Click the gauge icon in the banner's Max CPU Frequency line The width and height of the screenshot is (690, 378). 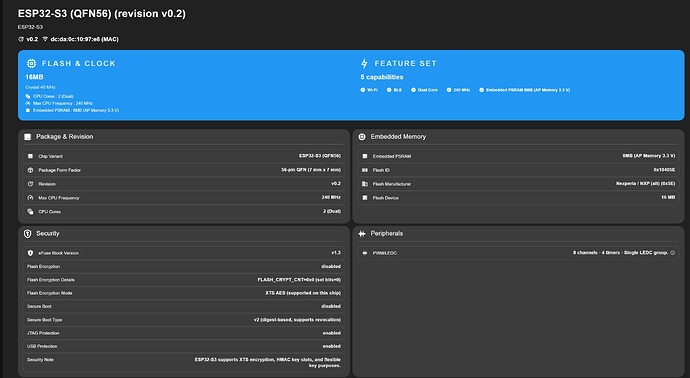(28, 103)
